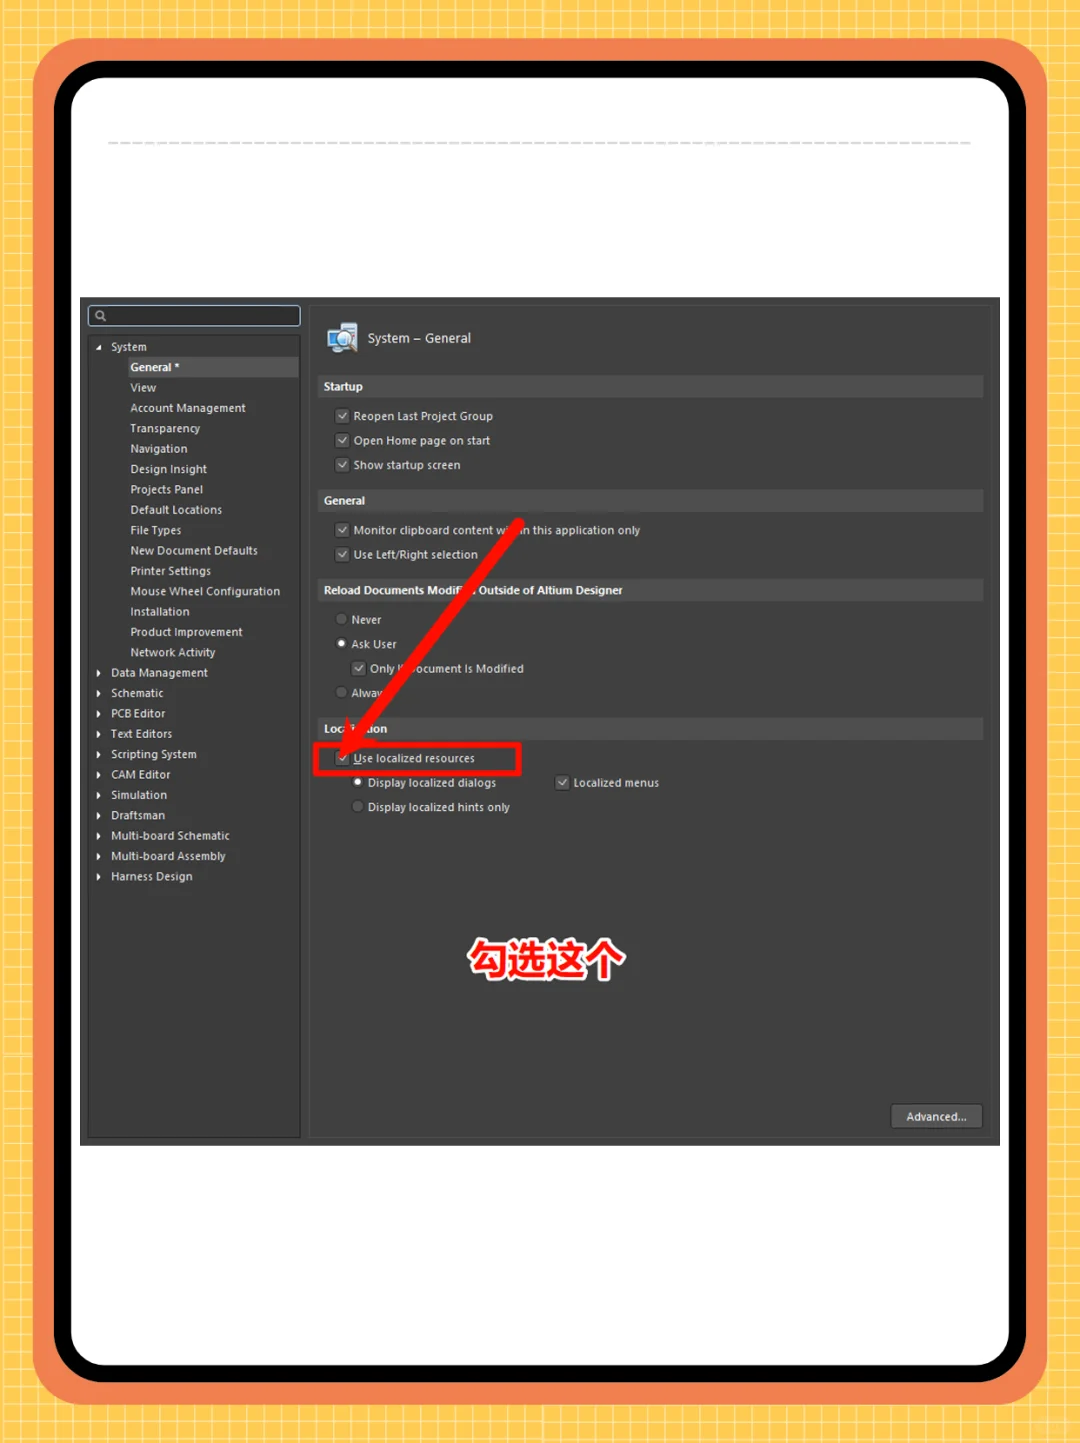The image size is (1080, 1443).
Task: Select Navigation in the System tree
Action: [x=159, y=449]
